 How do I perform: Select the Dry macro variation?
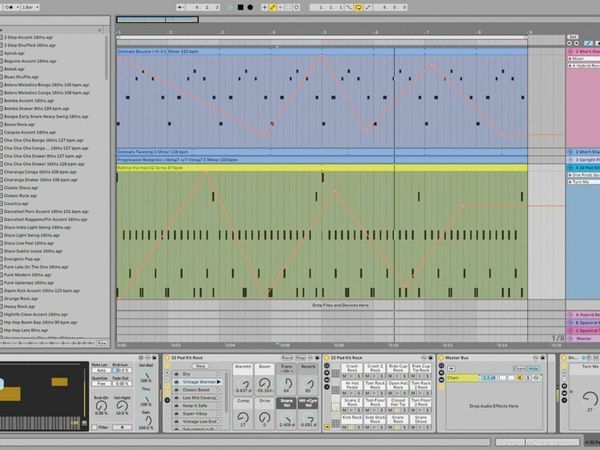pyautogui.click(x=197, y=374)
